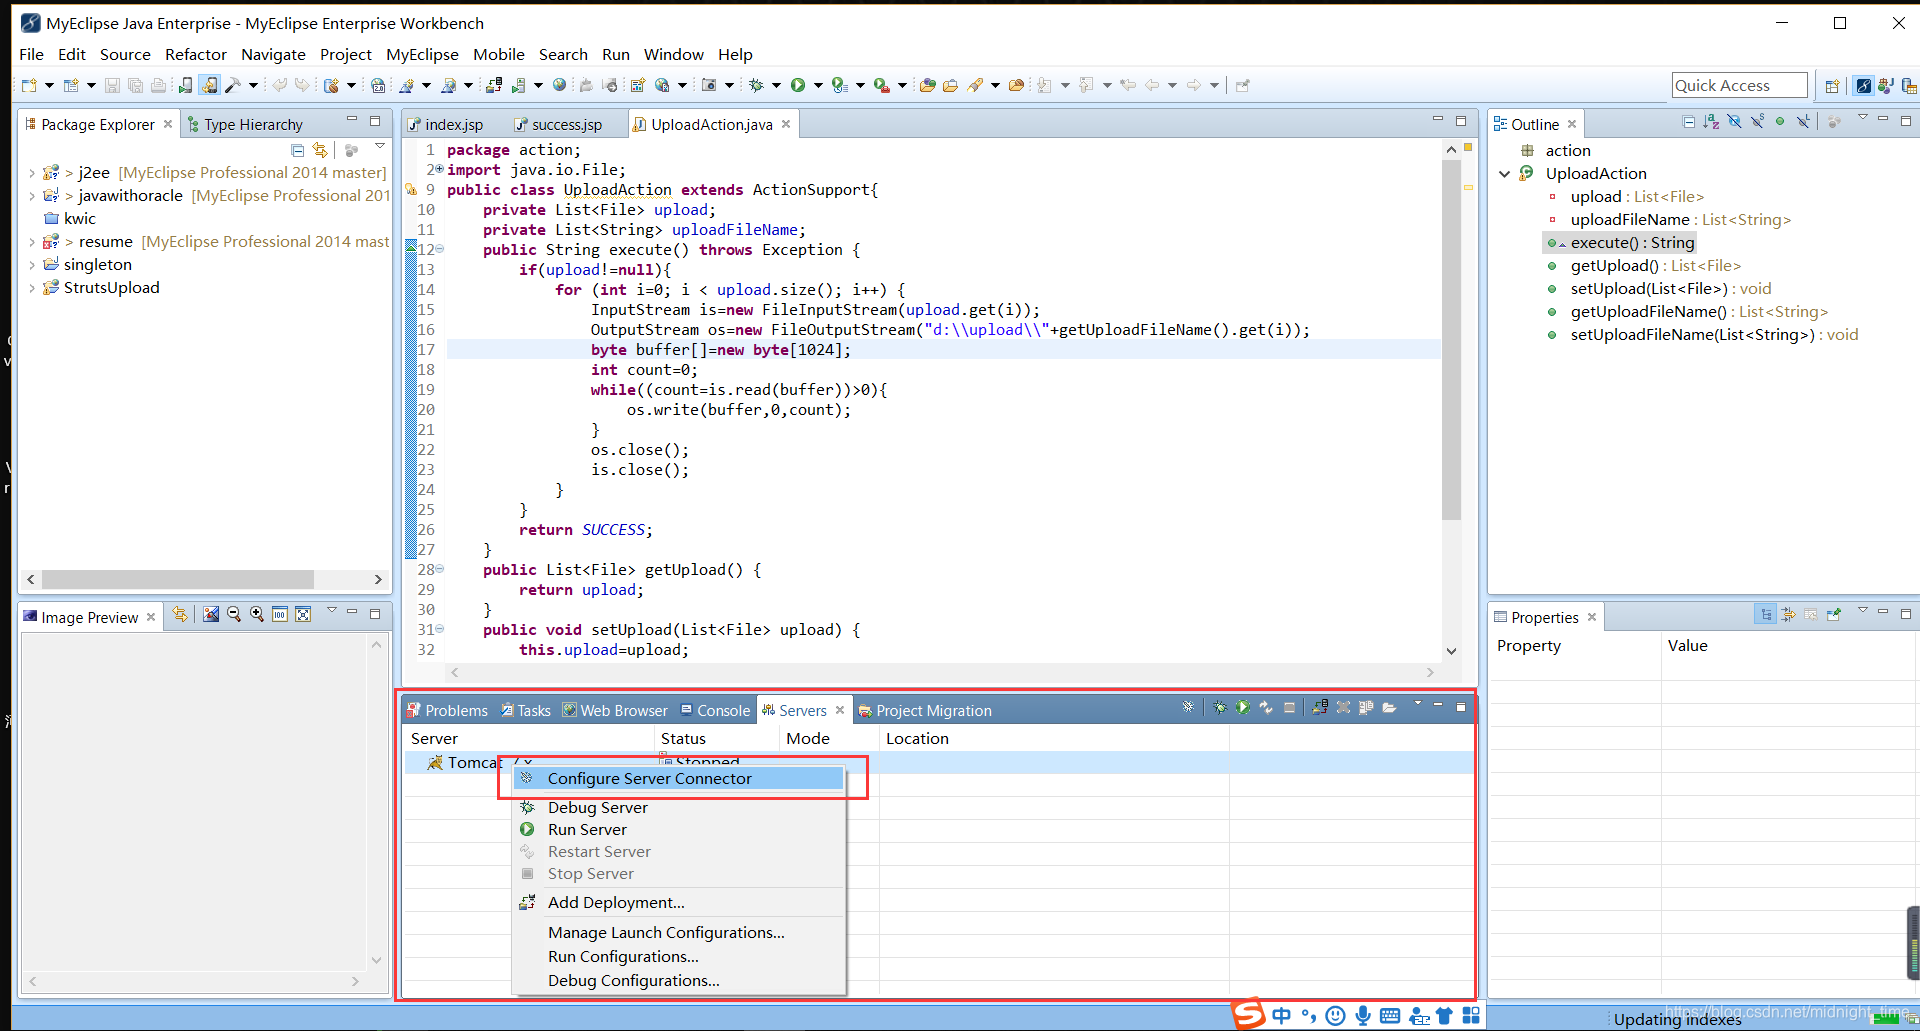Toggle Show Categories in Properties panel
Viewport: 1920px width, 1031px height.
coord(1766,614)
